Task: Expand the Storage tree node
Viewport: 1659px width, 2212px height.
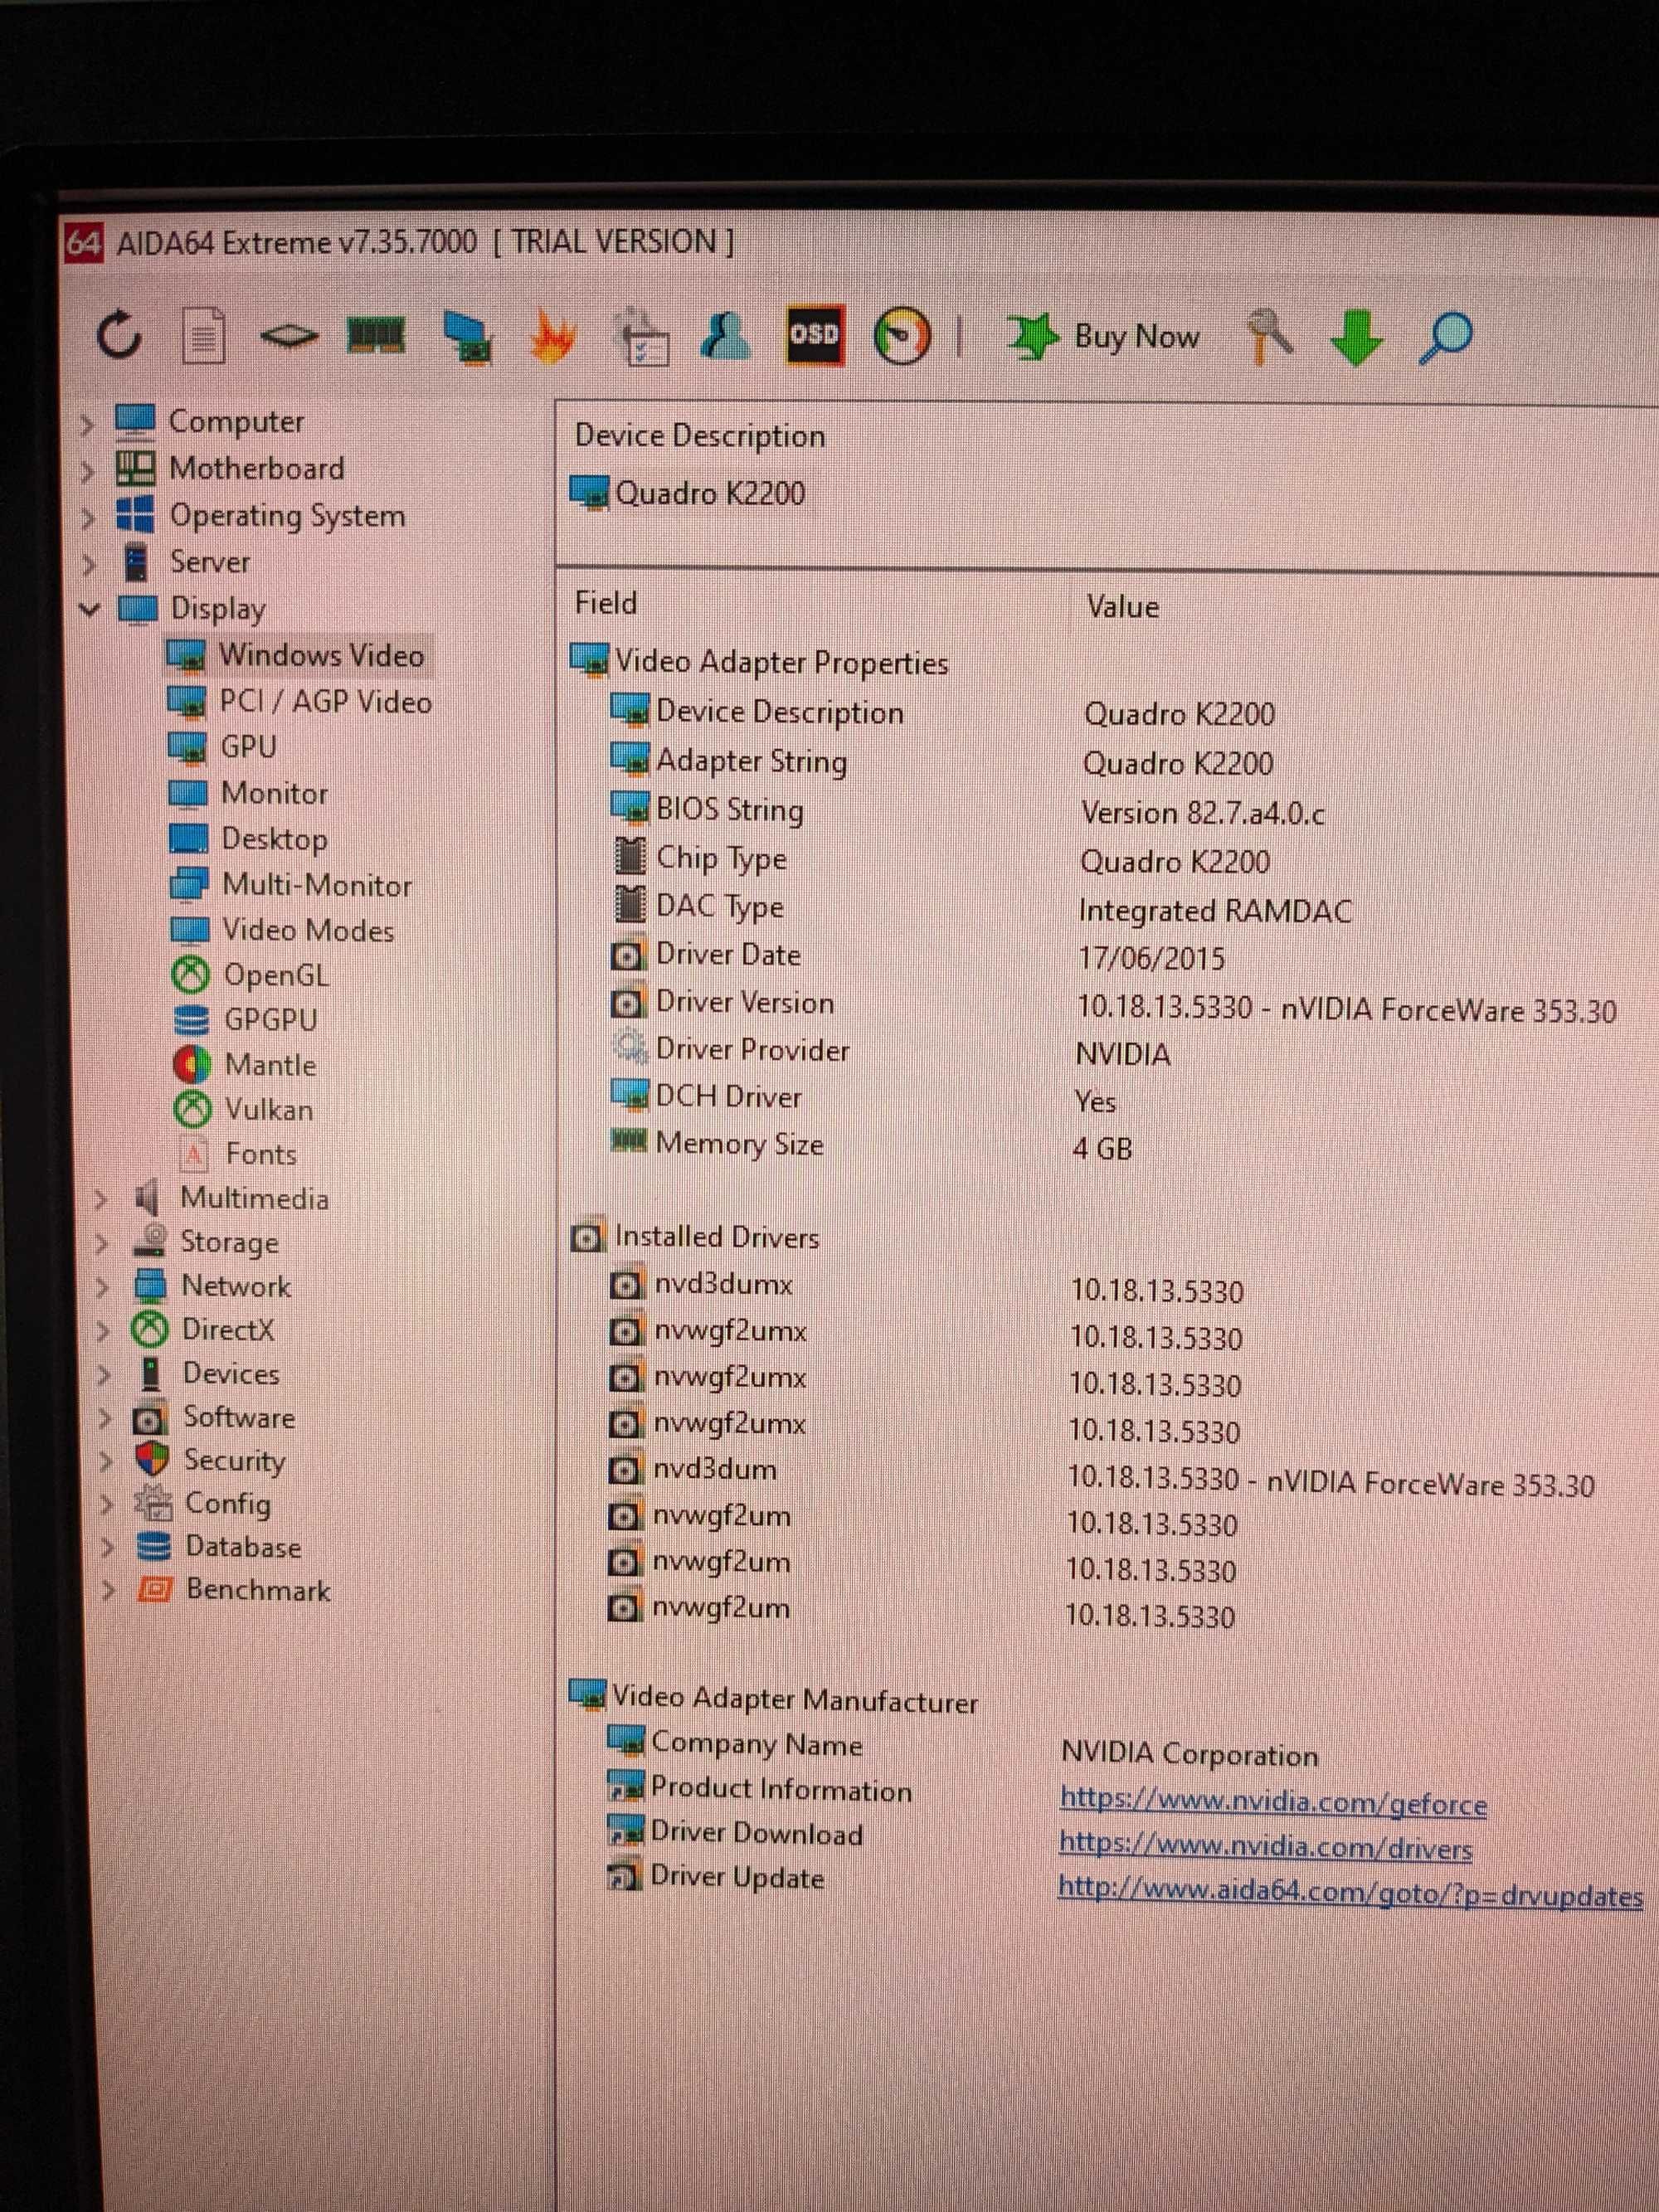Action: click(x=101, y=1243)
